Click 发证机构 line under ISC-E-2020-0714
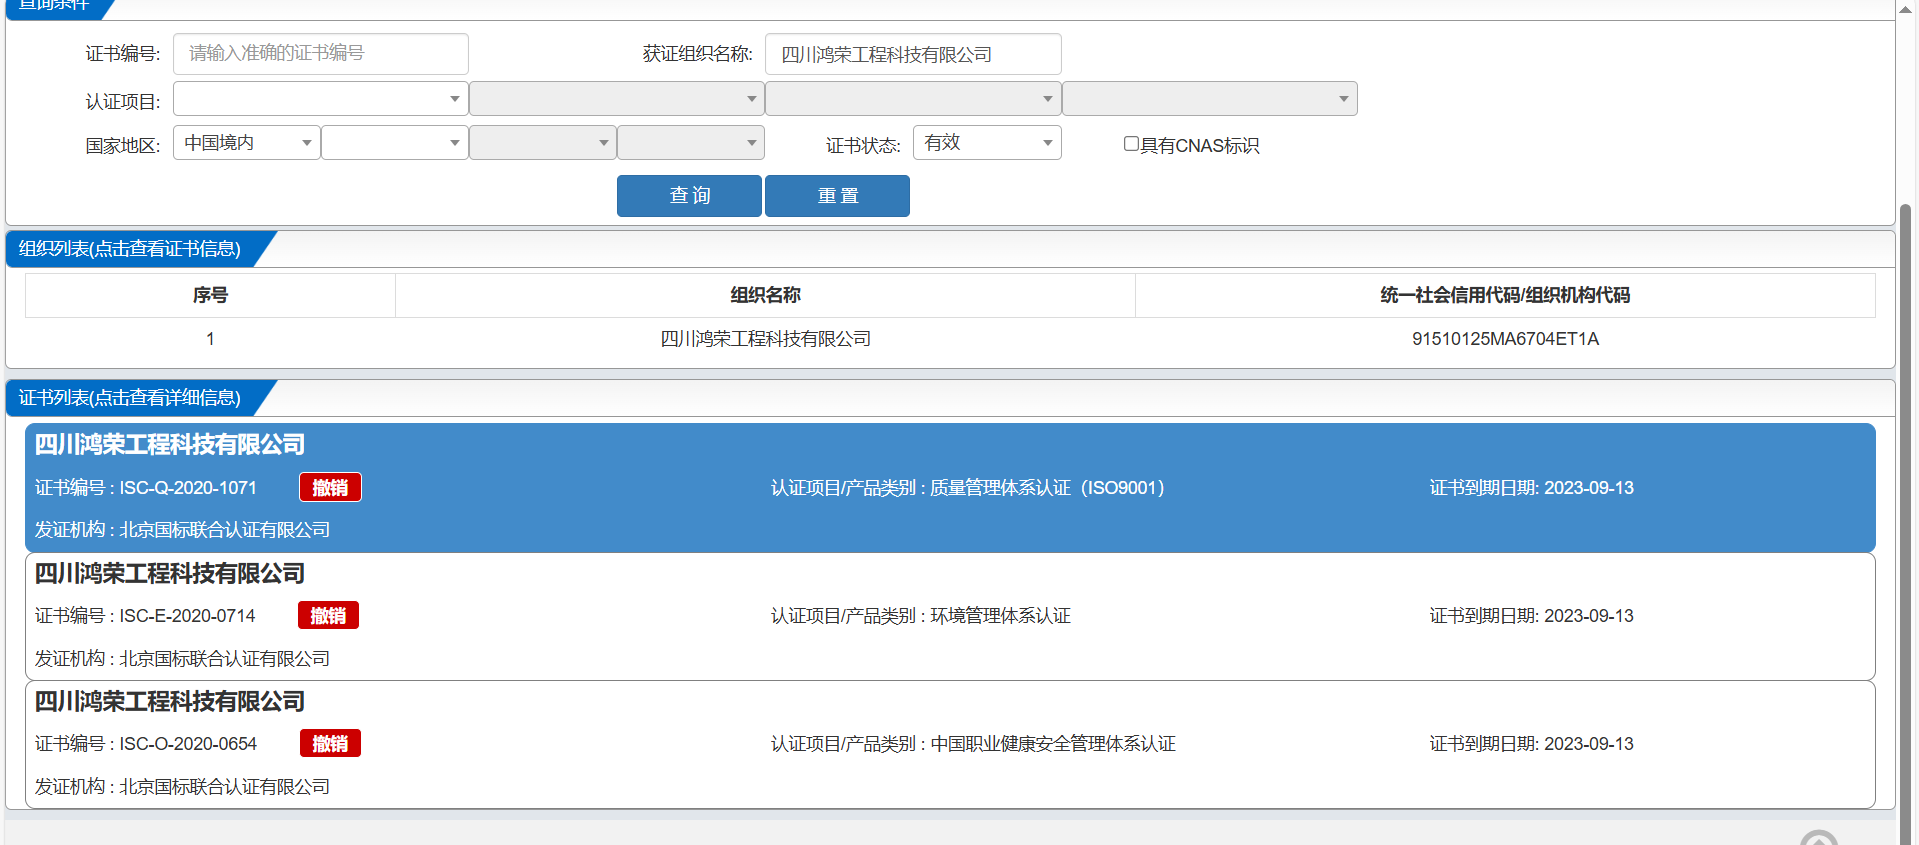The height and width of the screenshot is (845, 1919). pyautogui.click(x=182, y=659)
